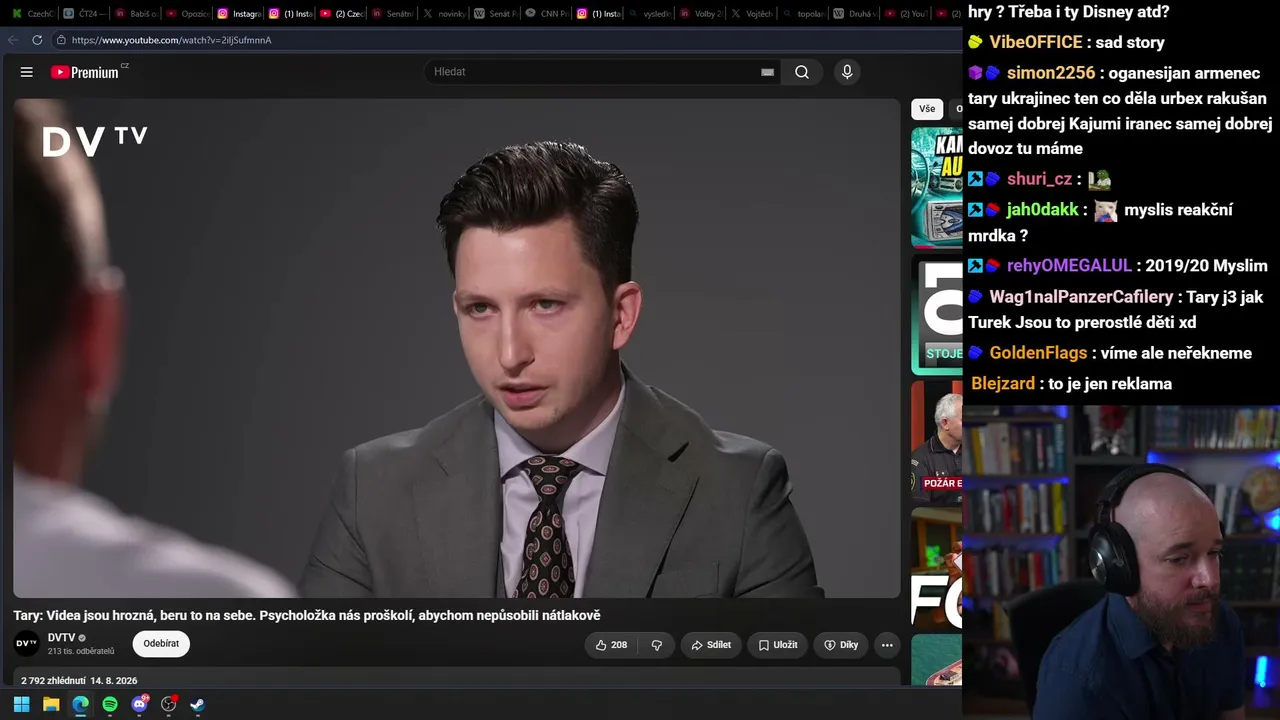Open the first recommended video thumbnail
This screenshot has height=720, width=1280.
point(936,187)
